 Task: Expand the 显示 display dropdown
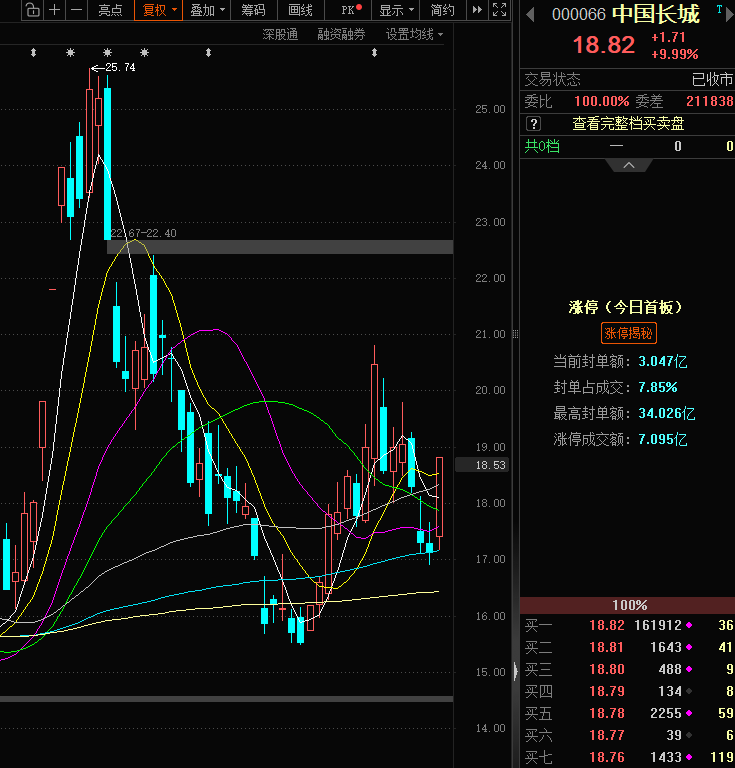[397, 10]
